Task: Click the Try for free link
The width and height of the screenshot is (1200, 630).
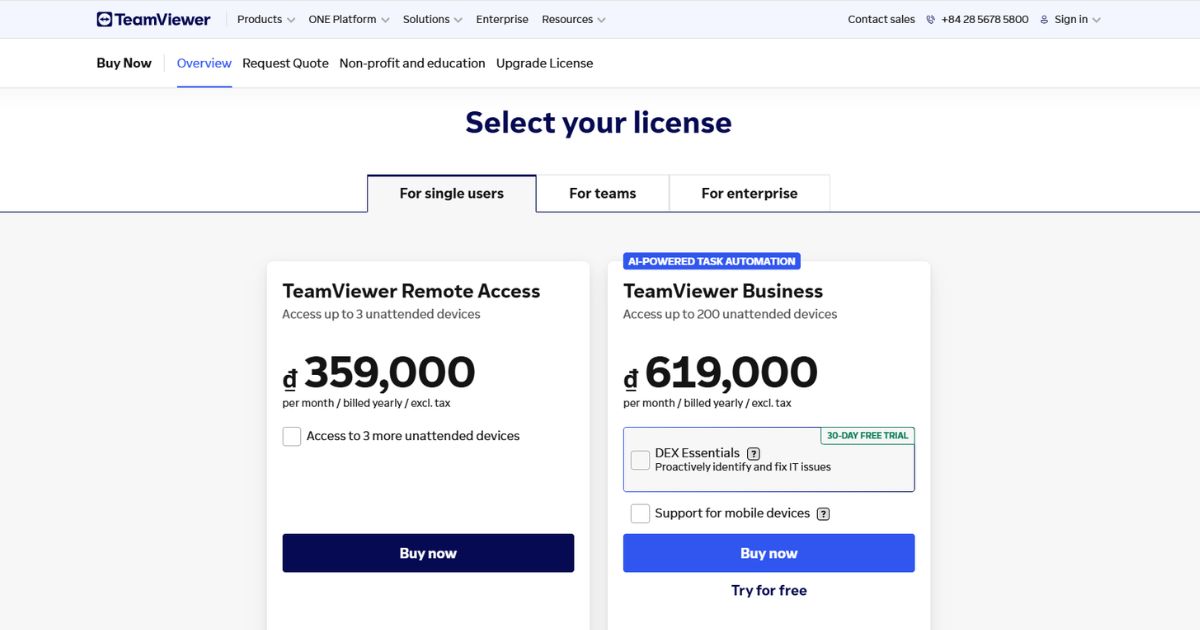Action: click(x=769, y=591)
